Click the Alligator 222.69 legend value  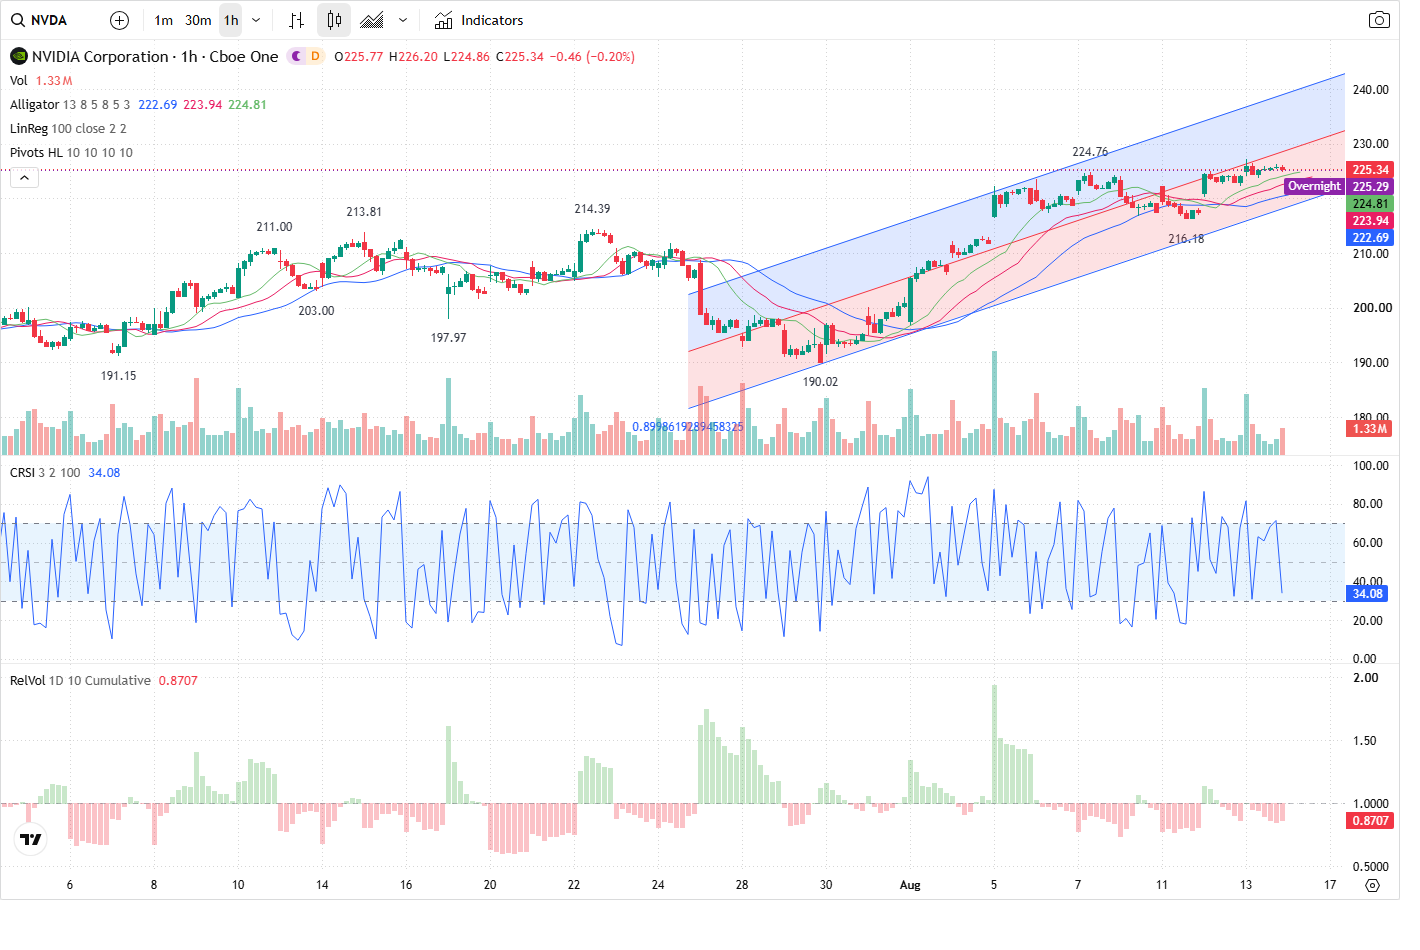click(158, 105)
